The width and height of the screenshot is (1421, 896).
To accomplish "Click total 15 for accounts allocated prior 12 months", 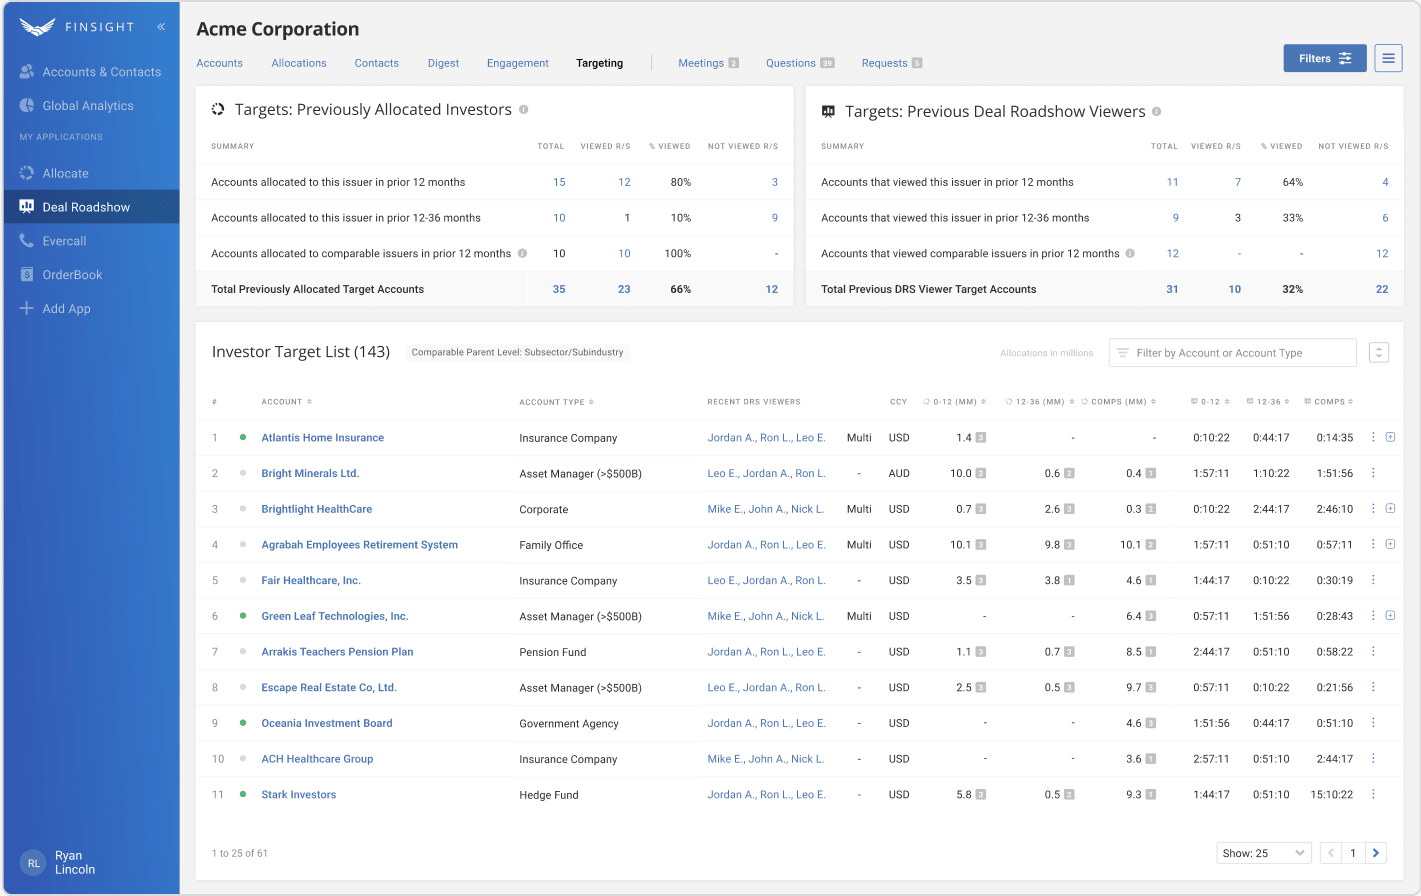I will [x=559, y=182].
